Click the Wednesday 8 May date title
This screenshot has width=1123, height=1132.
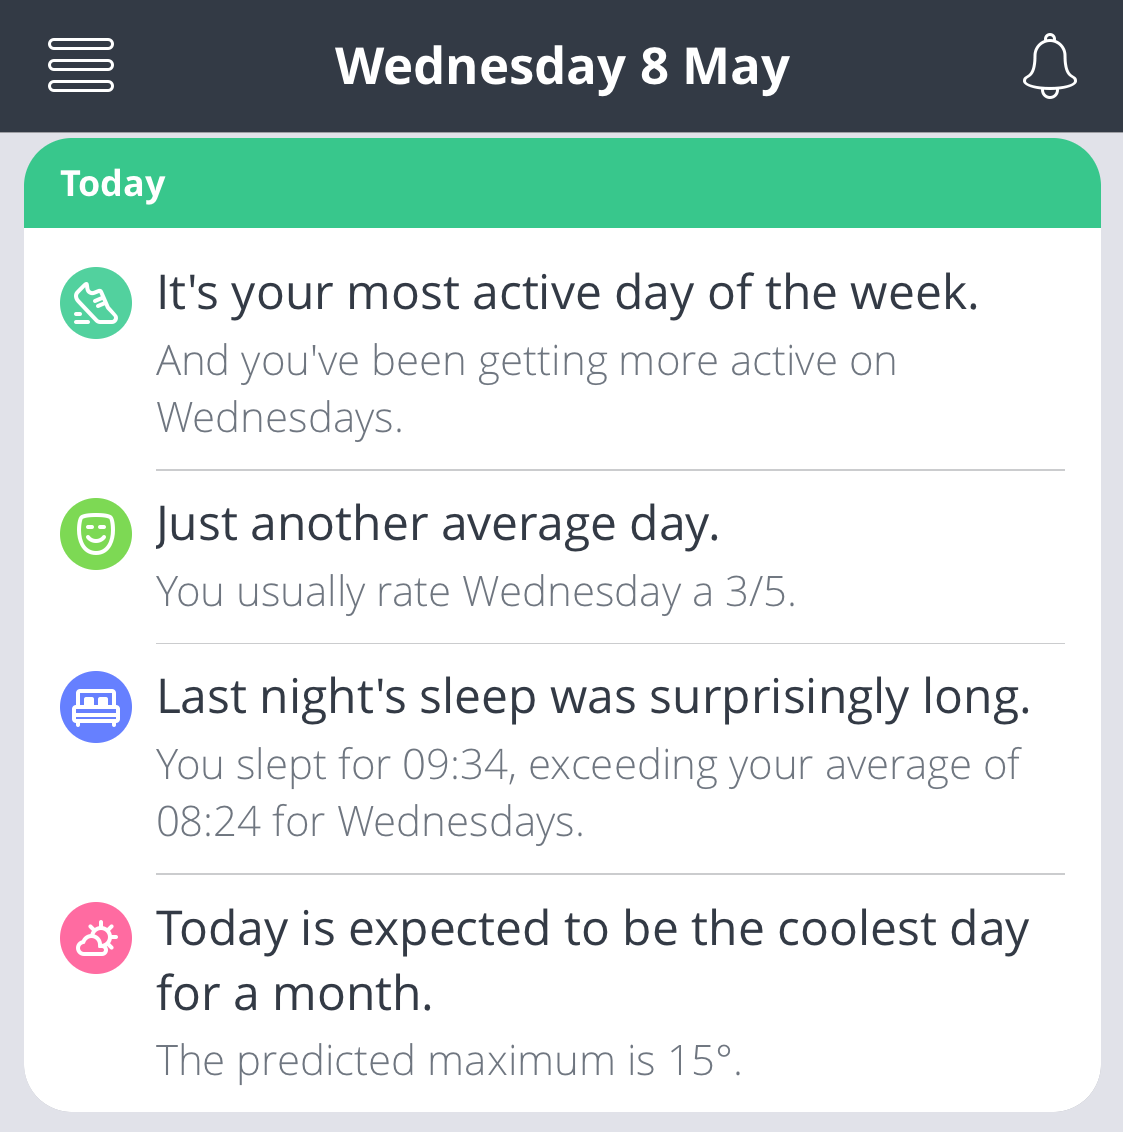pos(562,66)
